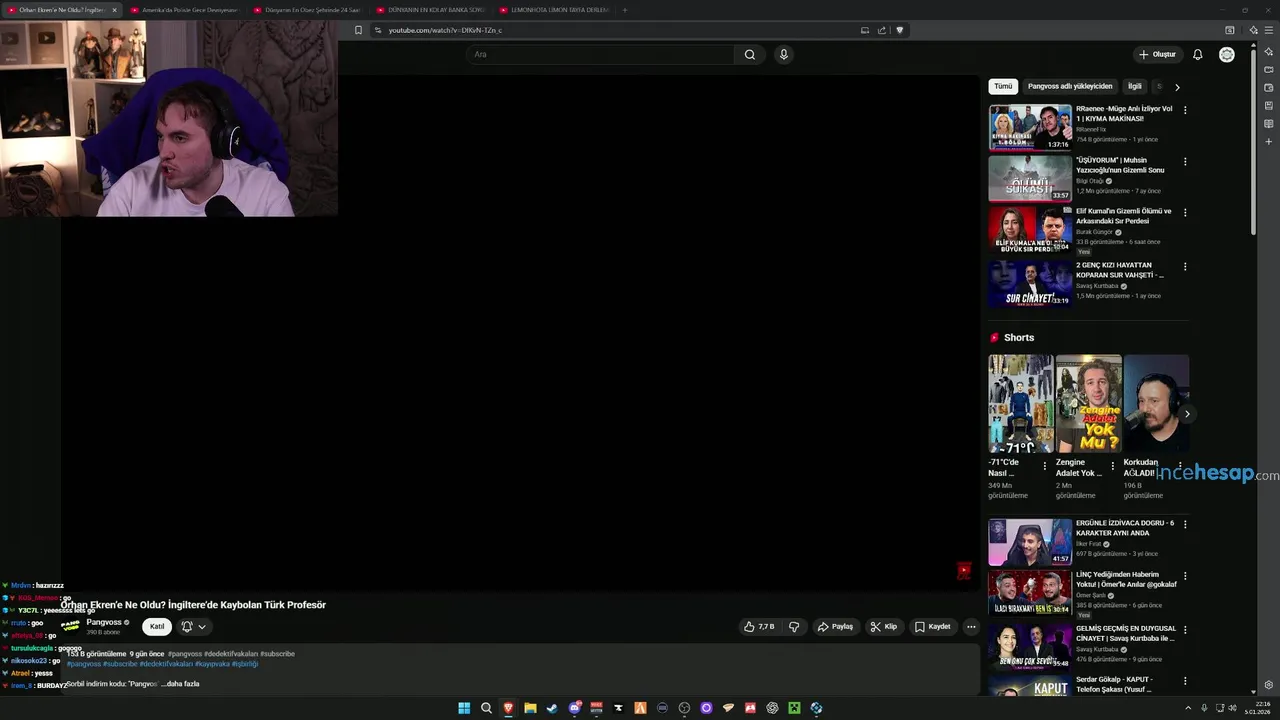Open options for ÜŞÜYORUM Muhsin Yazıcıoğlu video
The width and height of the screenshot is (1280, 720).
click(1185, 161)
